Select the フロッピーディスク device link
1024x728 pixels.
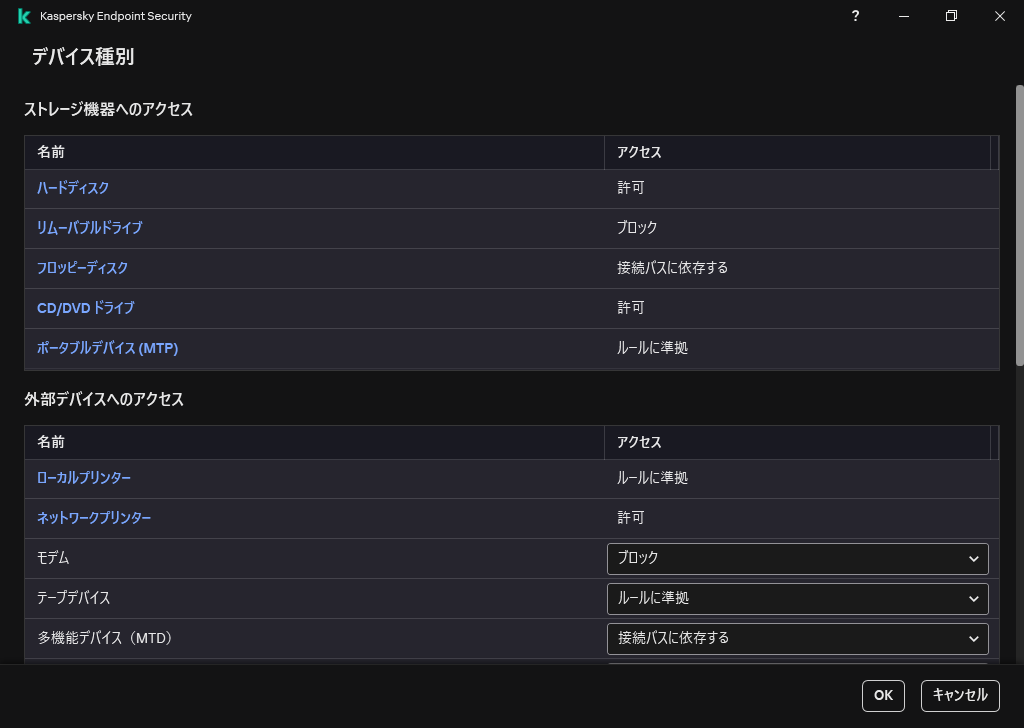pos(82,268)
